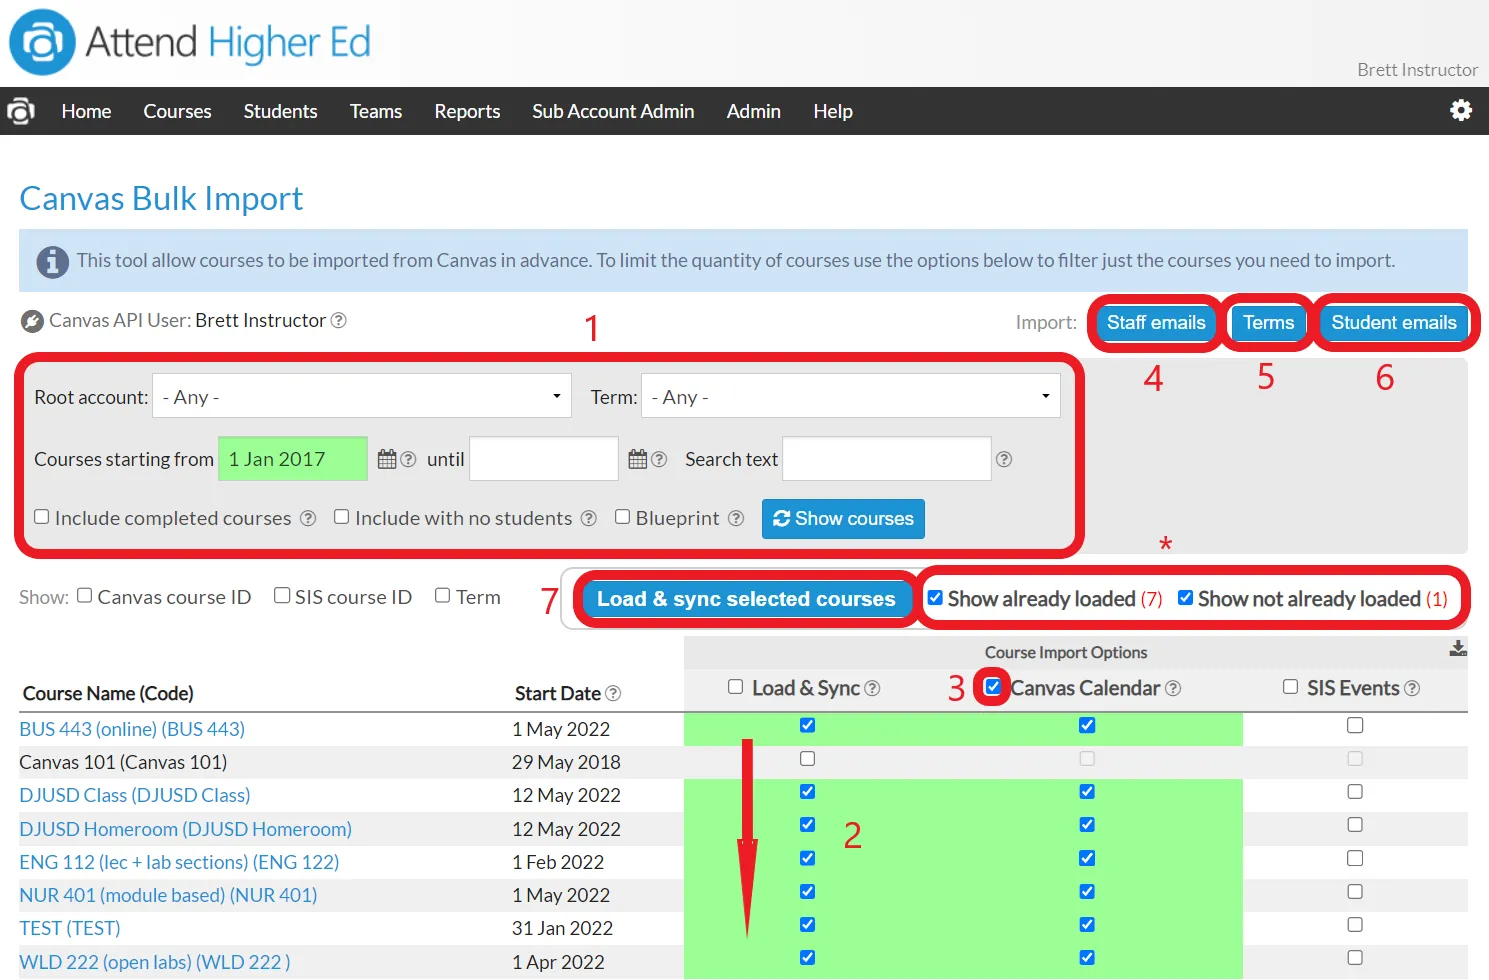The width and height of the screenshot is (1489, 980).
Task: Enable the Term show checkbox
Action: 442,596
